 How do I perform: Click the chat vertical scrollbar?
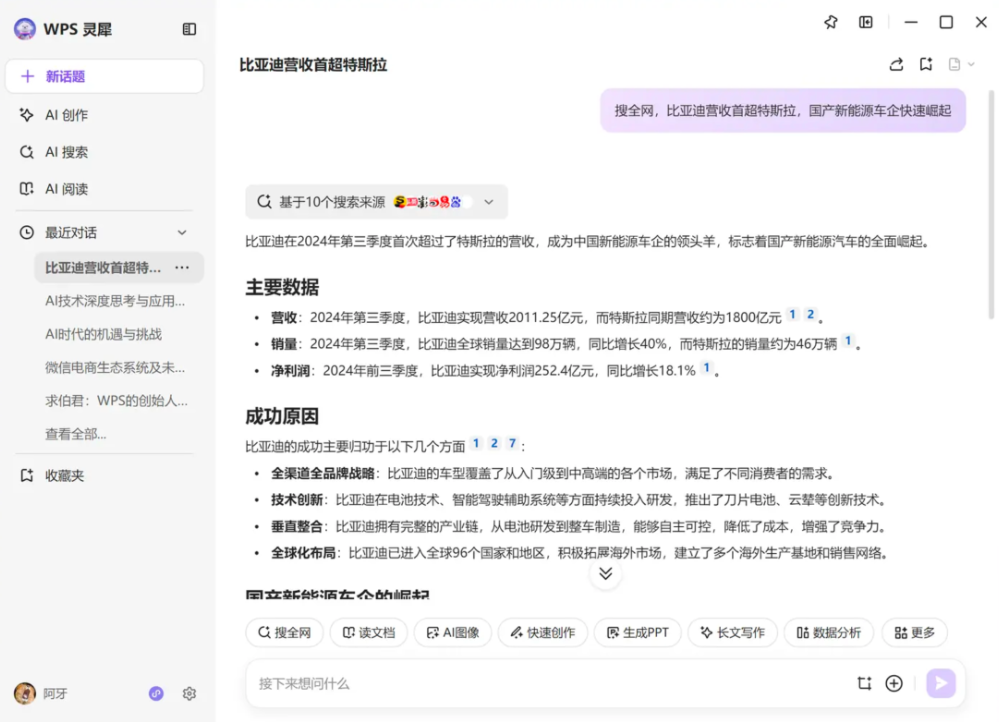991,204
